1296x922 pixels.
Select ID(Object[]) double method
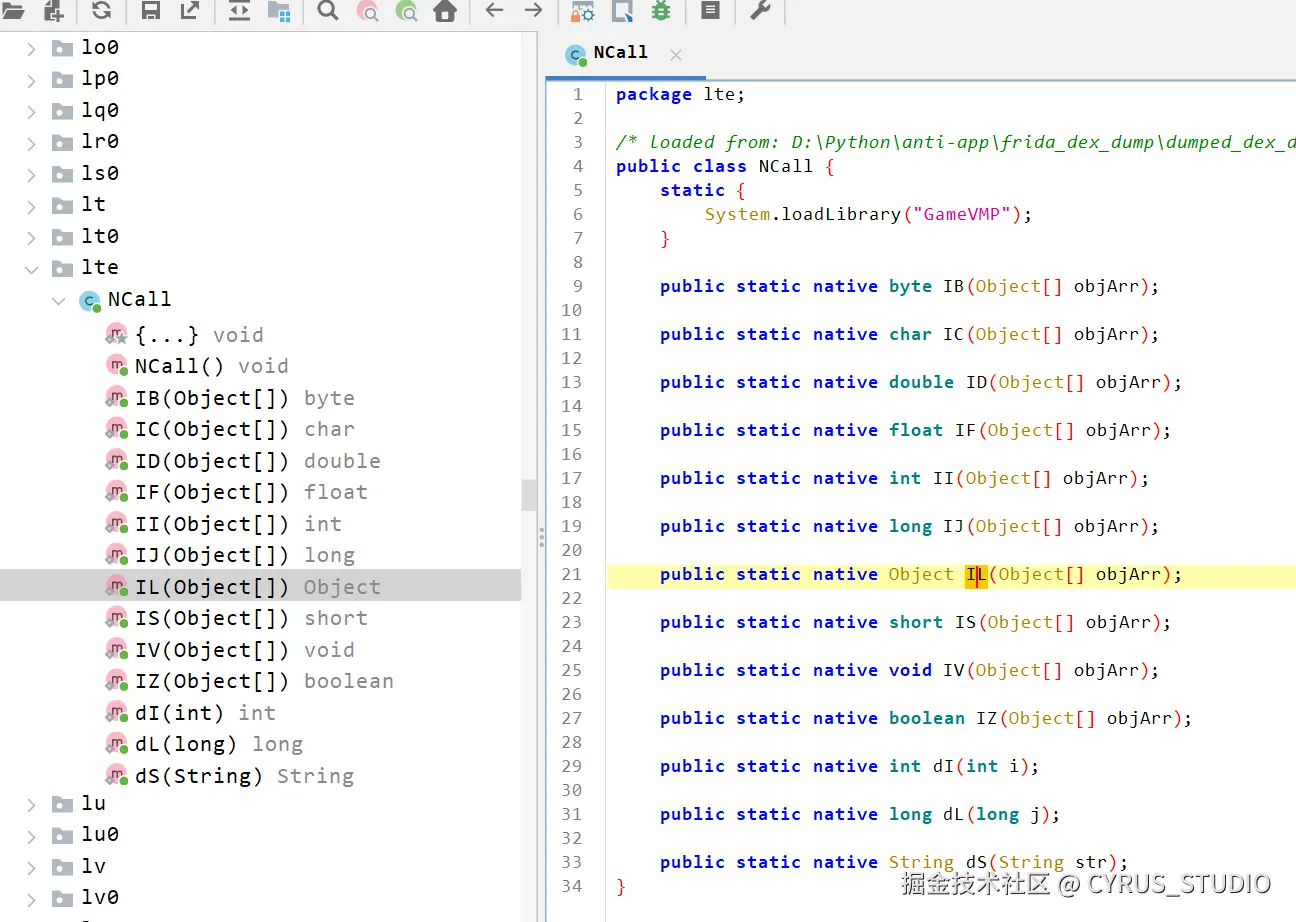click(x=258, y=461)
